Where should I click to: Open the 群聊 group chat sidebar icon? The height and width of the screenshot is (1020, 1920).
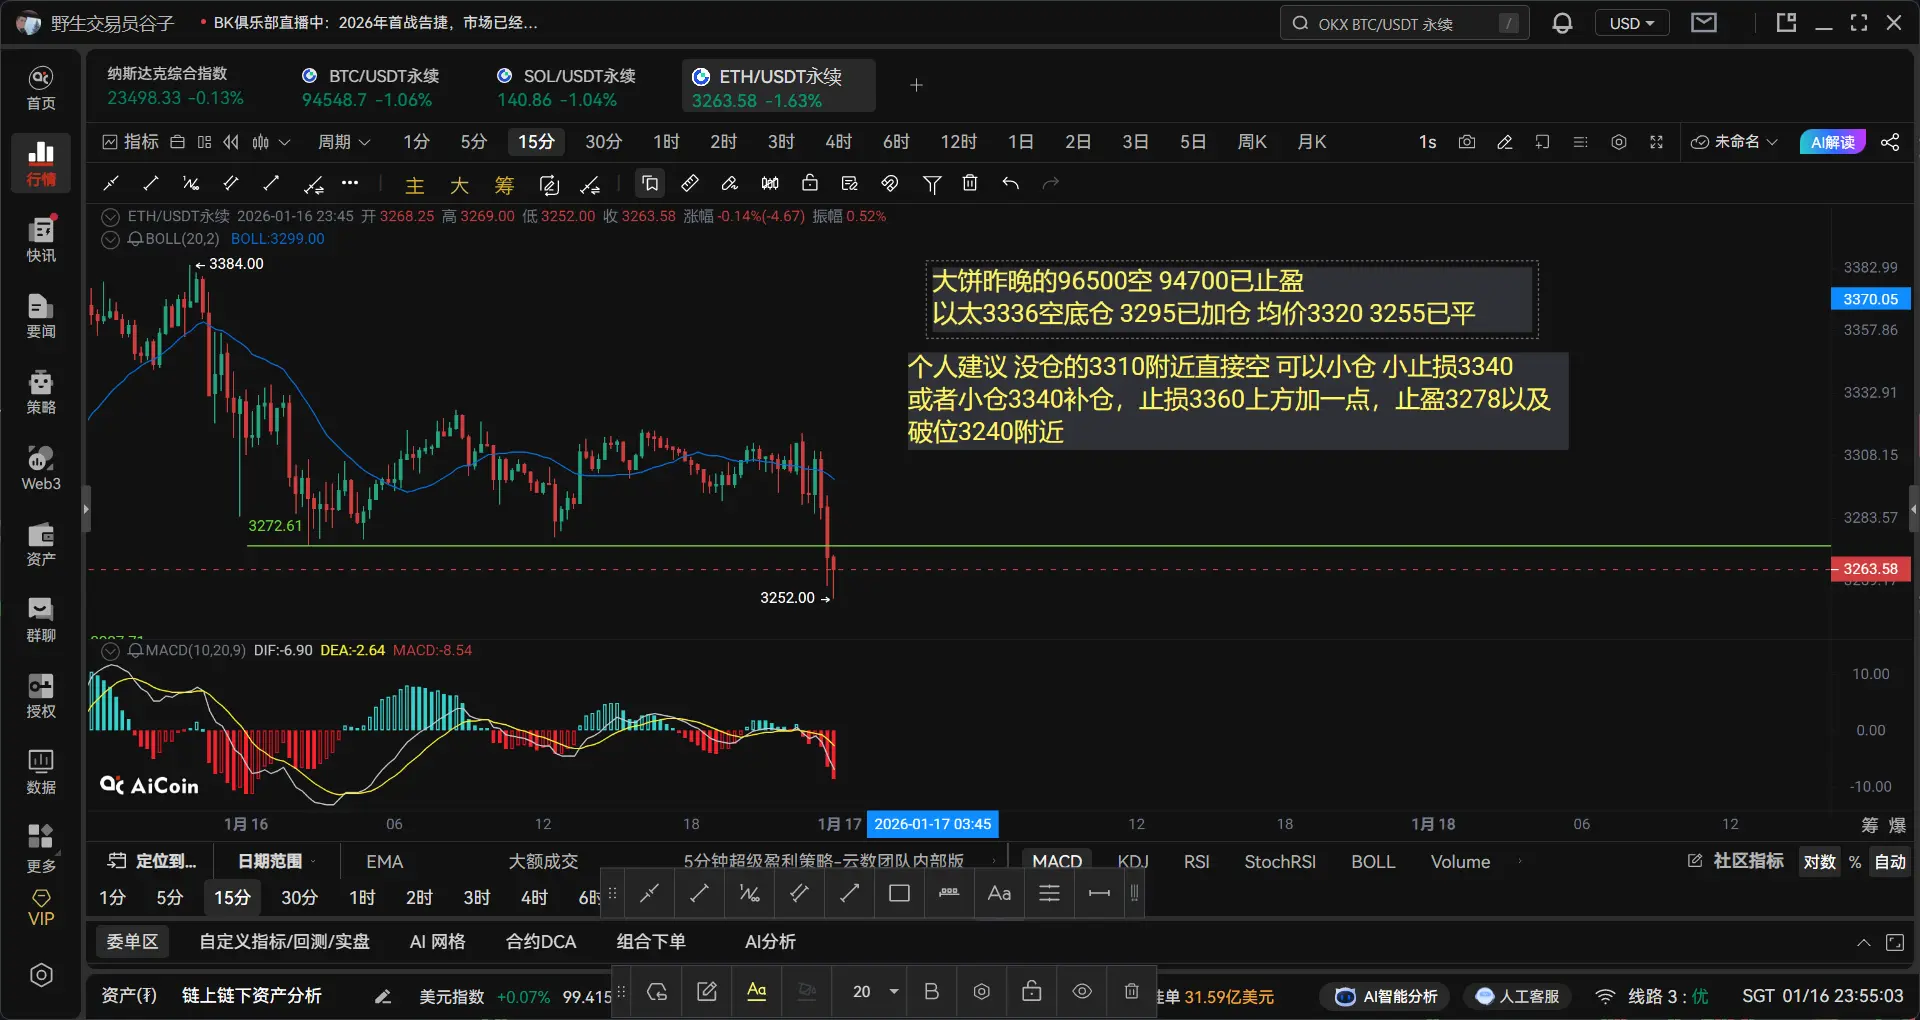point(41,620)
